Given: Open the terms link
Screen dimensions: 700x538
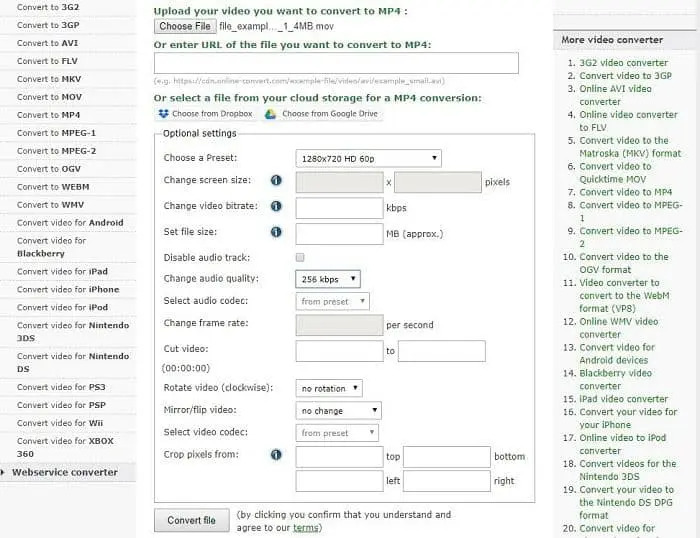Looking at the screenshot, I should (x=306, y=528).
